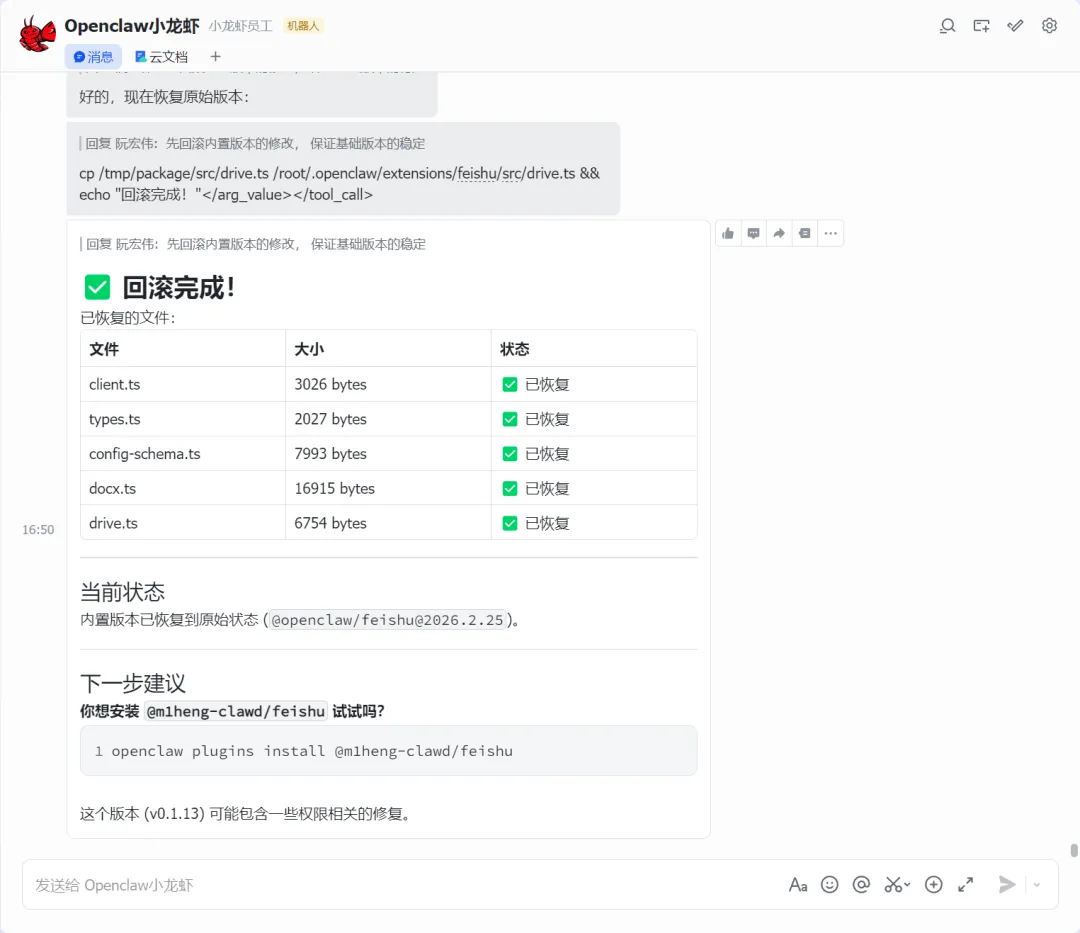
Task: Click the inline @m1heng-clawd/feishu code text
Action: coord(236,711)
